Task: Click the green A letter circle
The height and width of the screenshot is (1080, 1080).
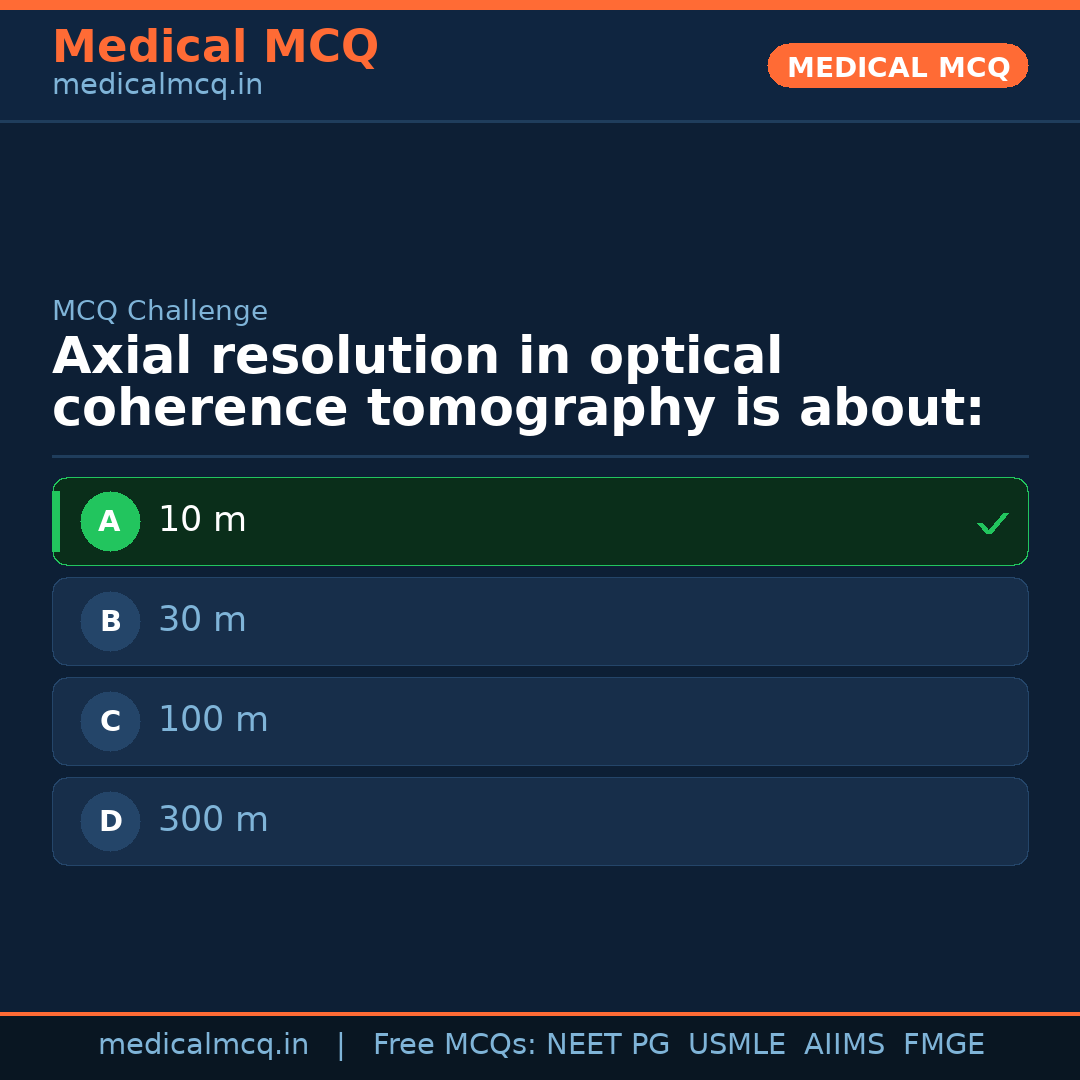Action: point(110,521)
